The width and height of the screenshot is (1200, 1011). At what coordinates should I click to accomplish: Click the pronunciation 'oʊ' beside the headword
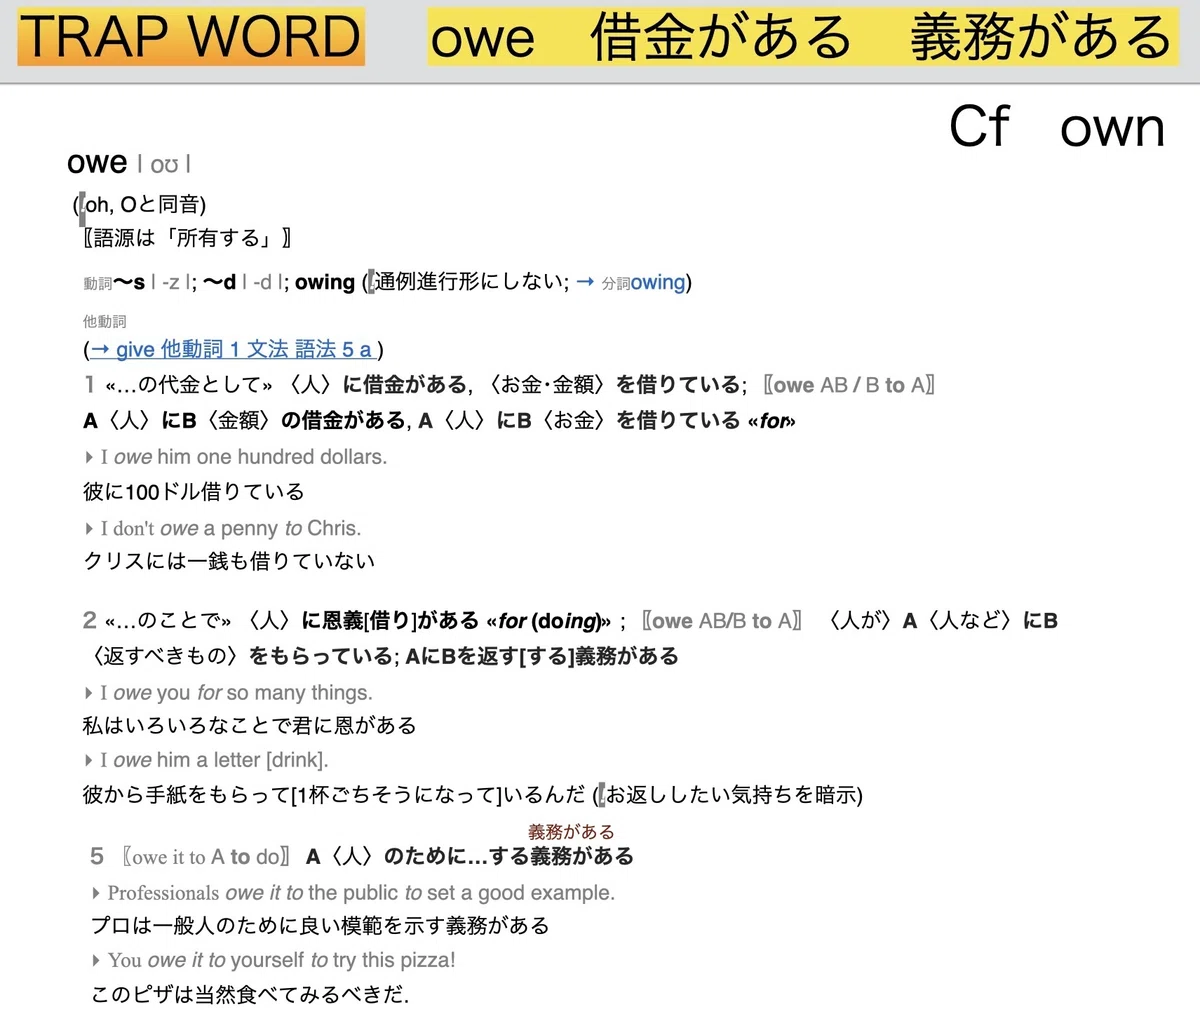164,164
